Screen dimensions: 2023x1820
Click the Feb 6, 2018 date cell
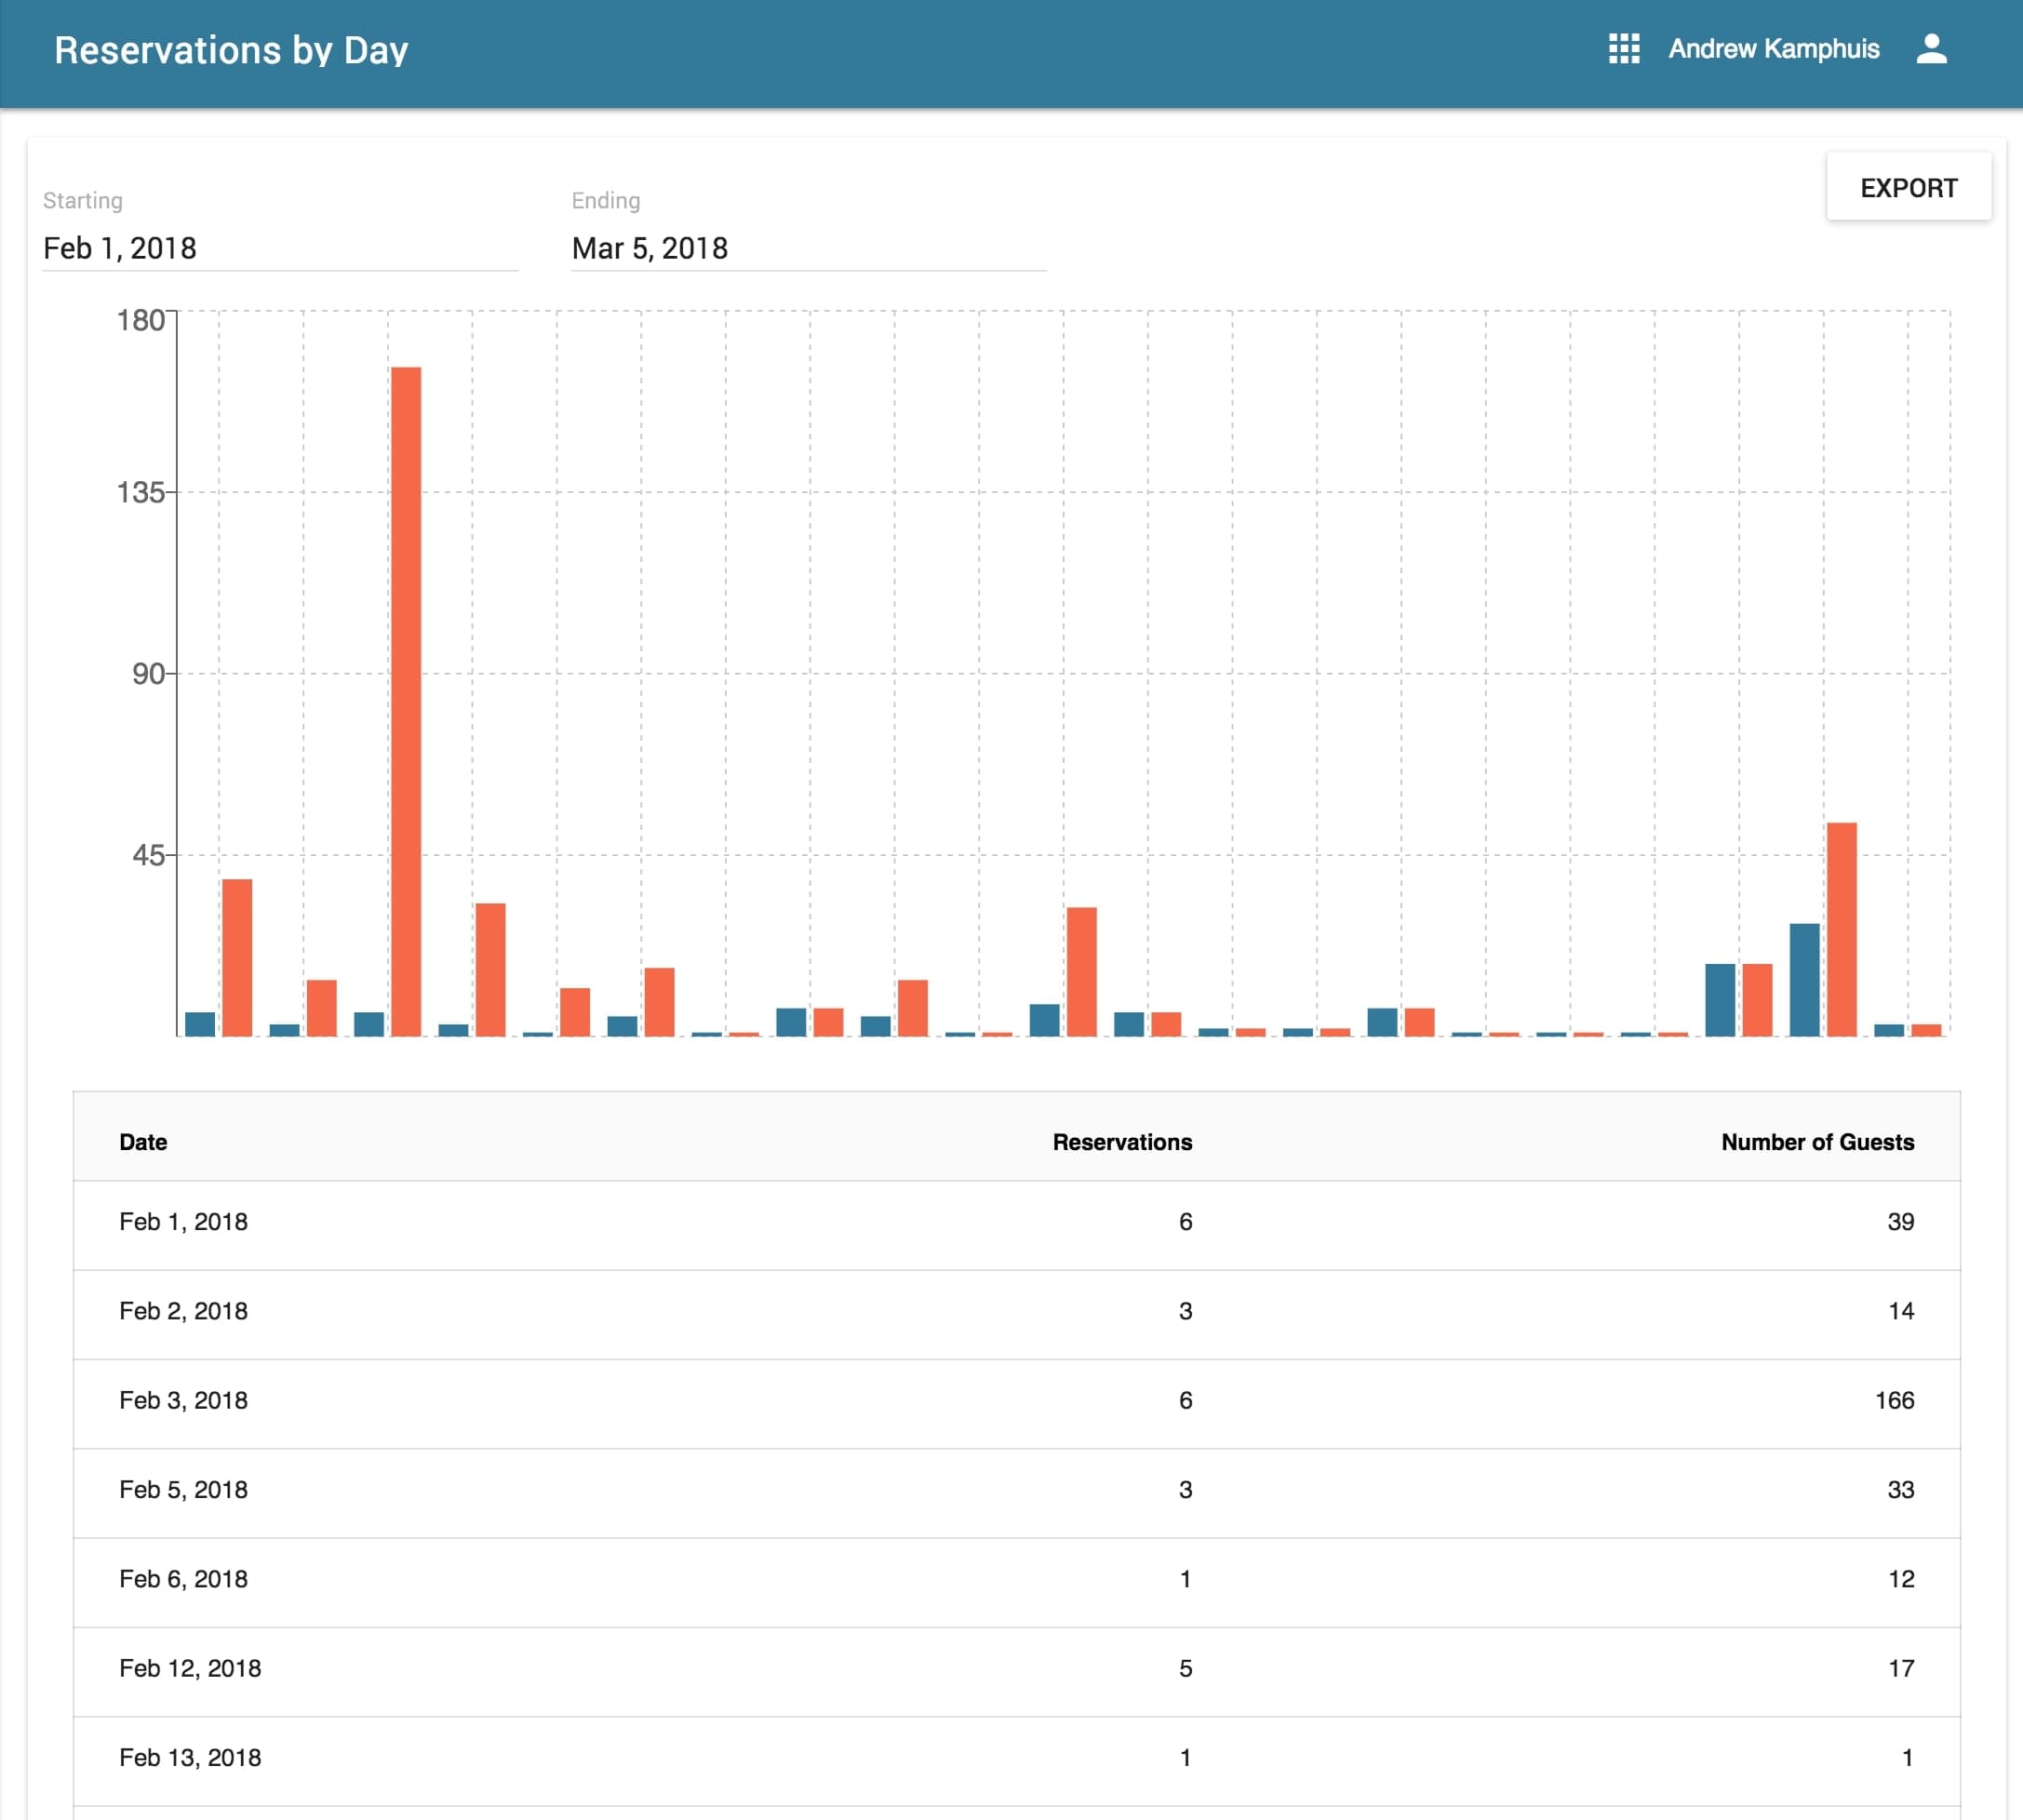(x=183, y=1579)
